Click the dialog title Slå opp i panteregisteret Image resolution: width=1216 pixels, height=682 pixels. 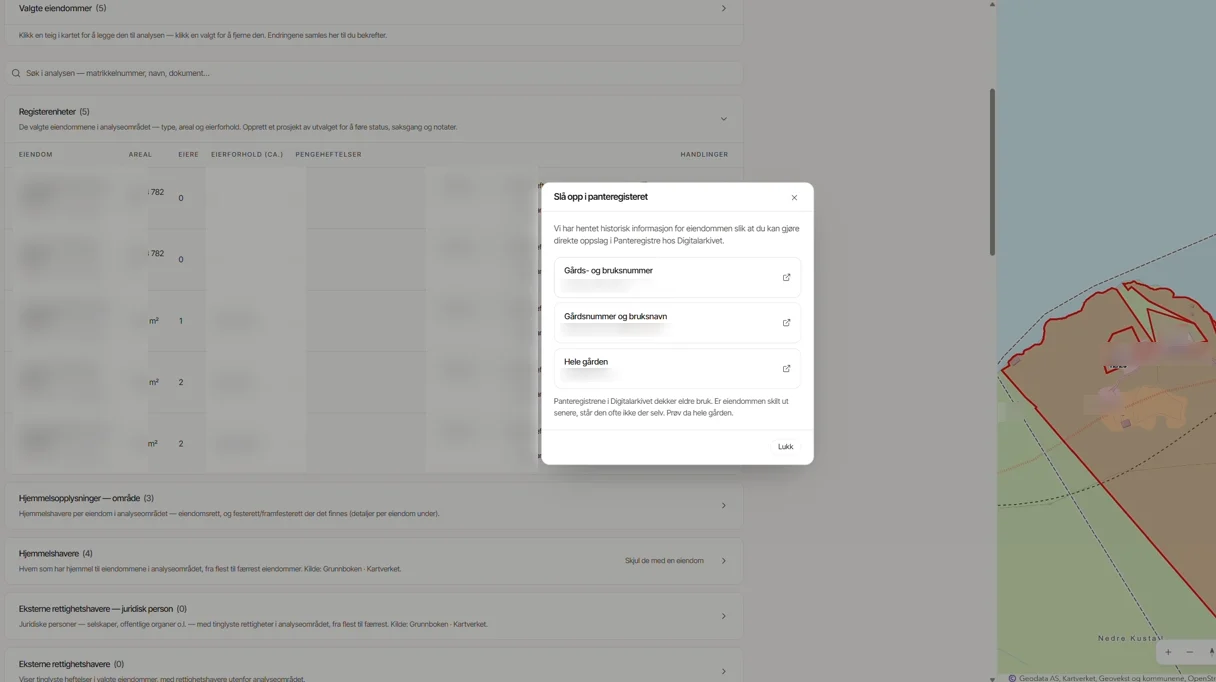tap(601, 197)
